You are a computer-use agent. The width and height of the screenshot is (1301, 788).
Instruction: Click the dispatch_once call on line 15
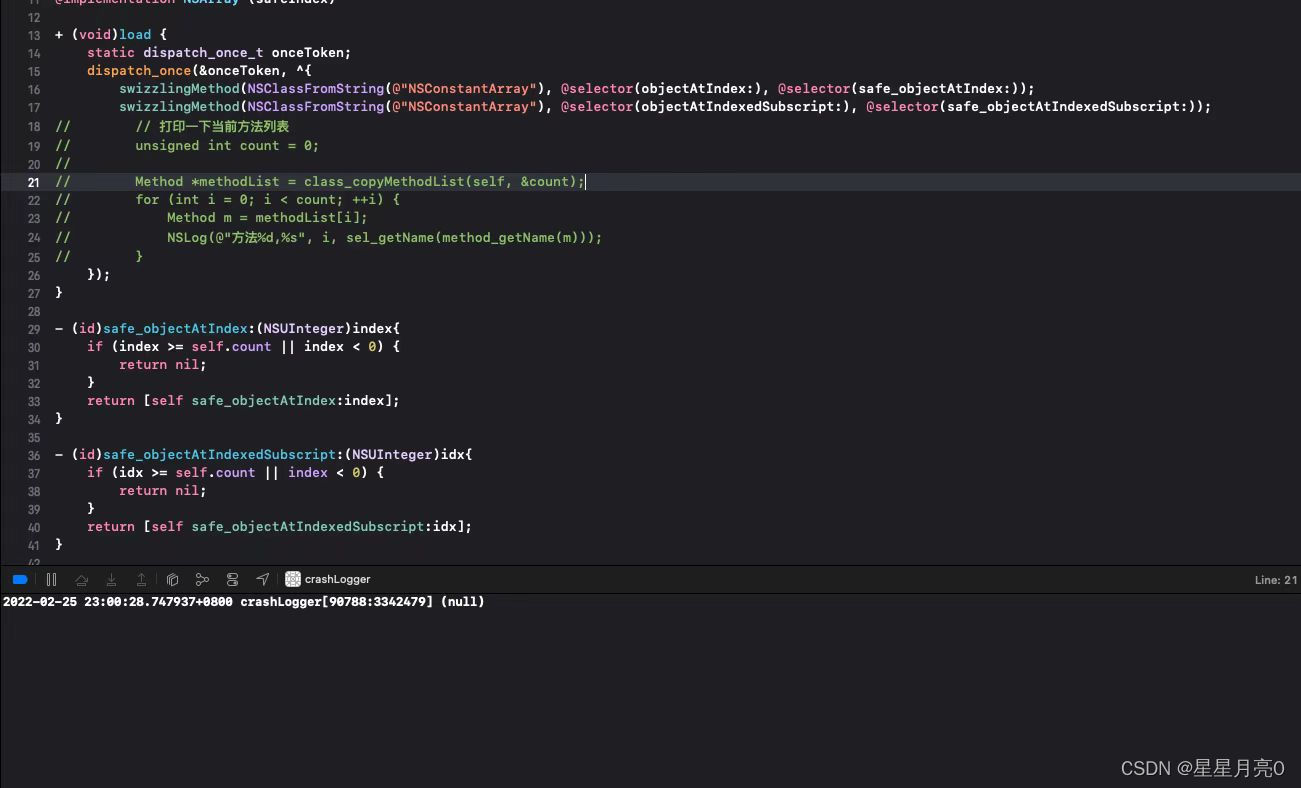point(139,70)
